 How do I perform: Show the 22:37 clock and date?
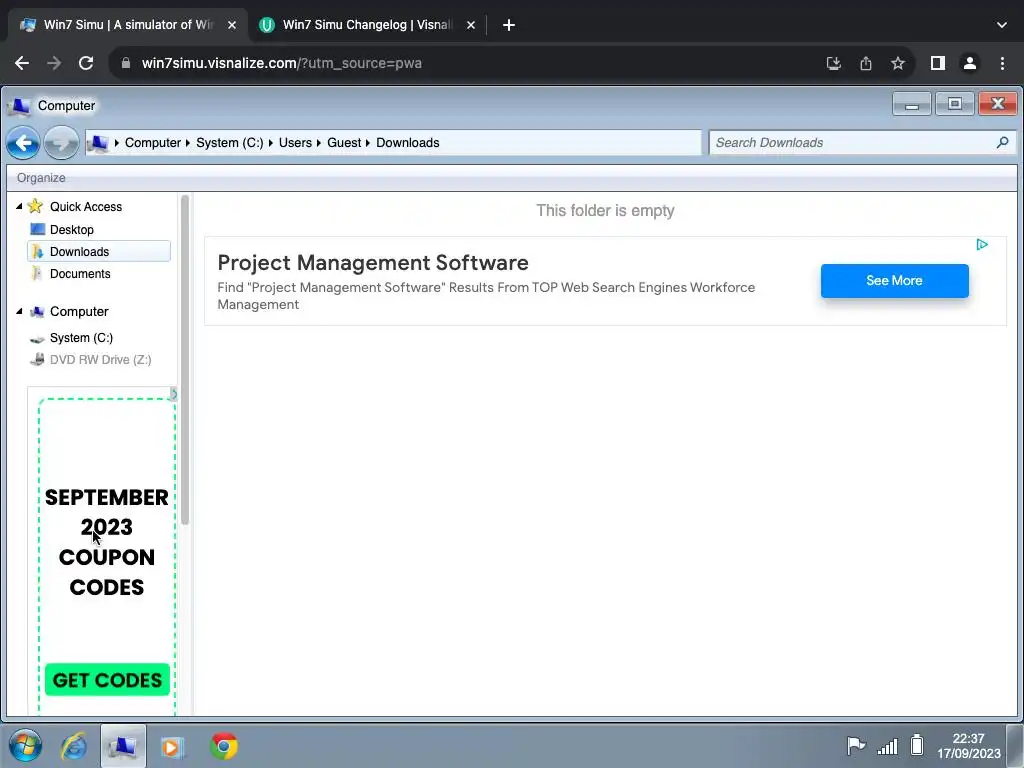point(968,746)
